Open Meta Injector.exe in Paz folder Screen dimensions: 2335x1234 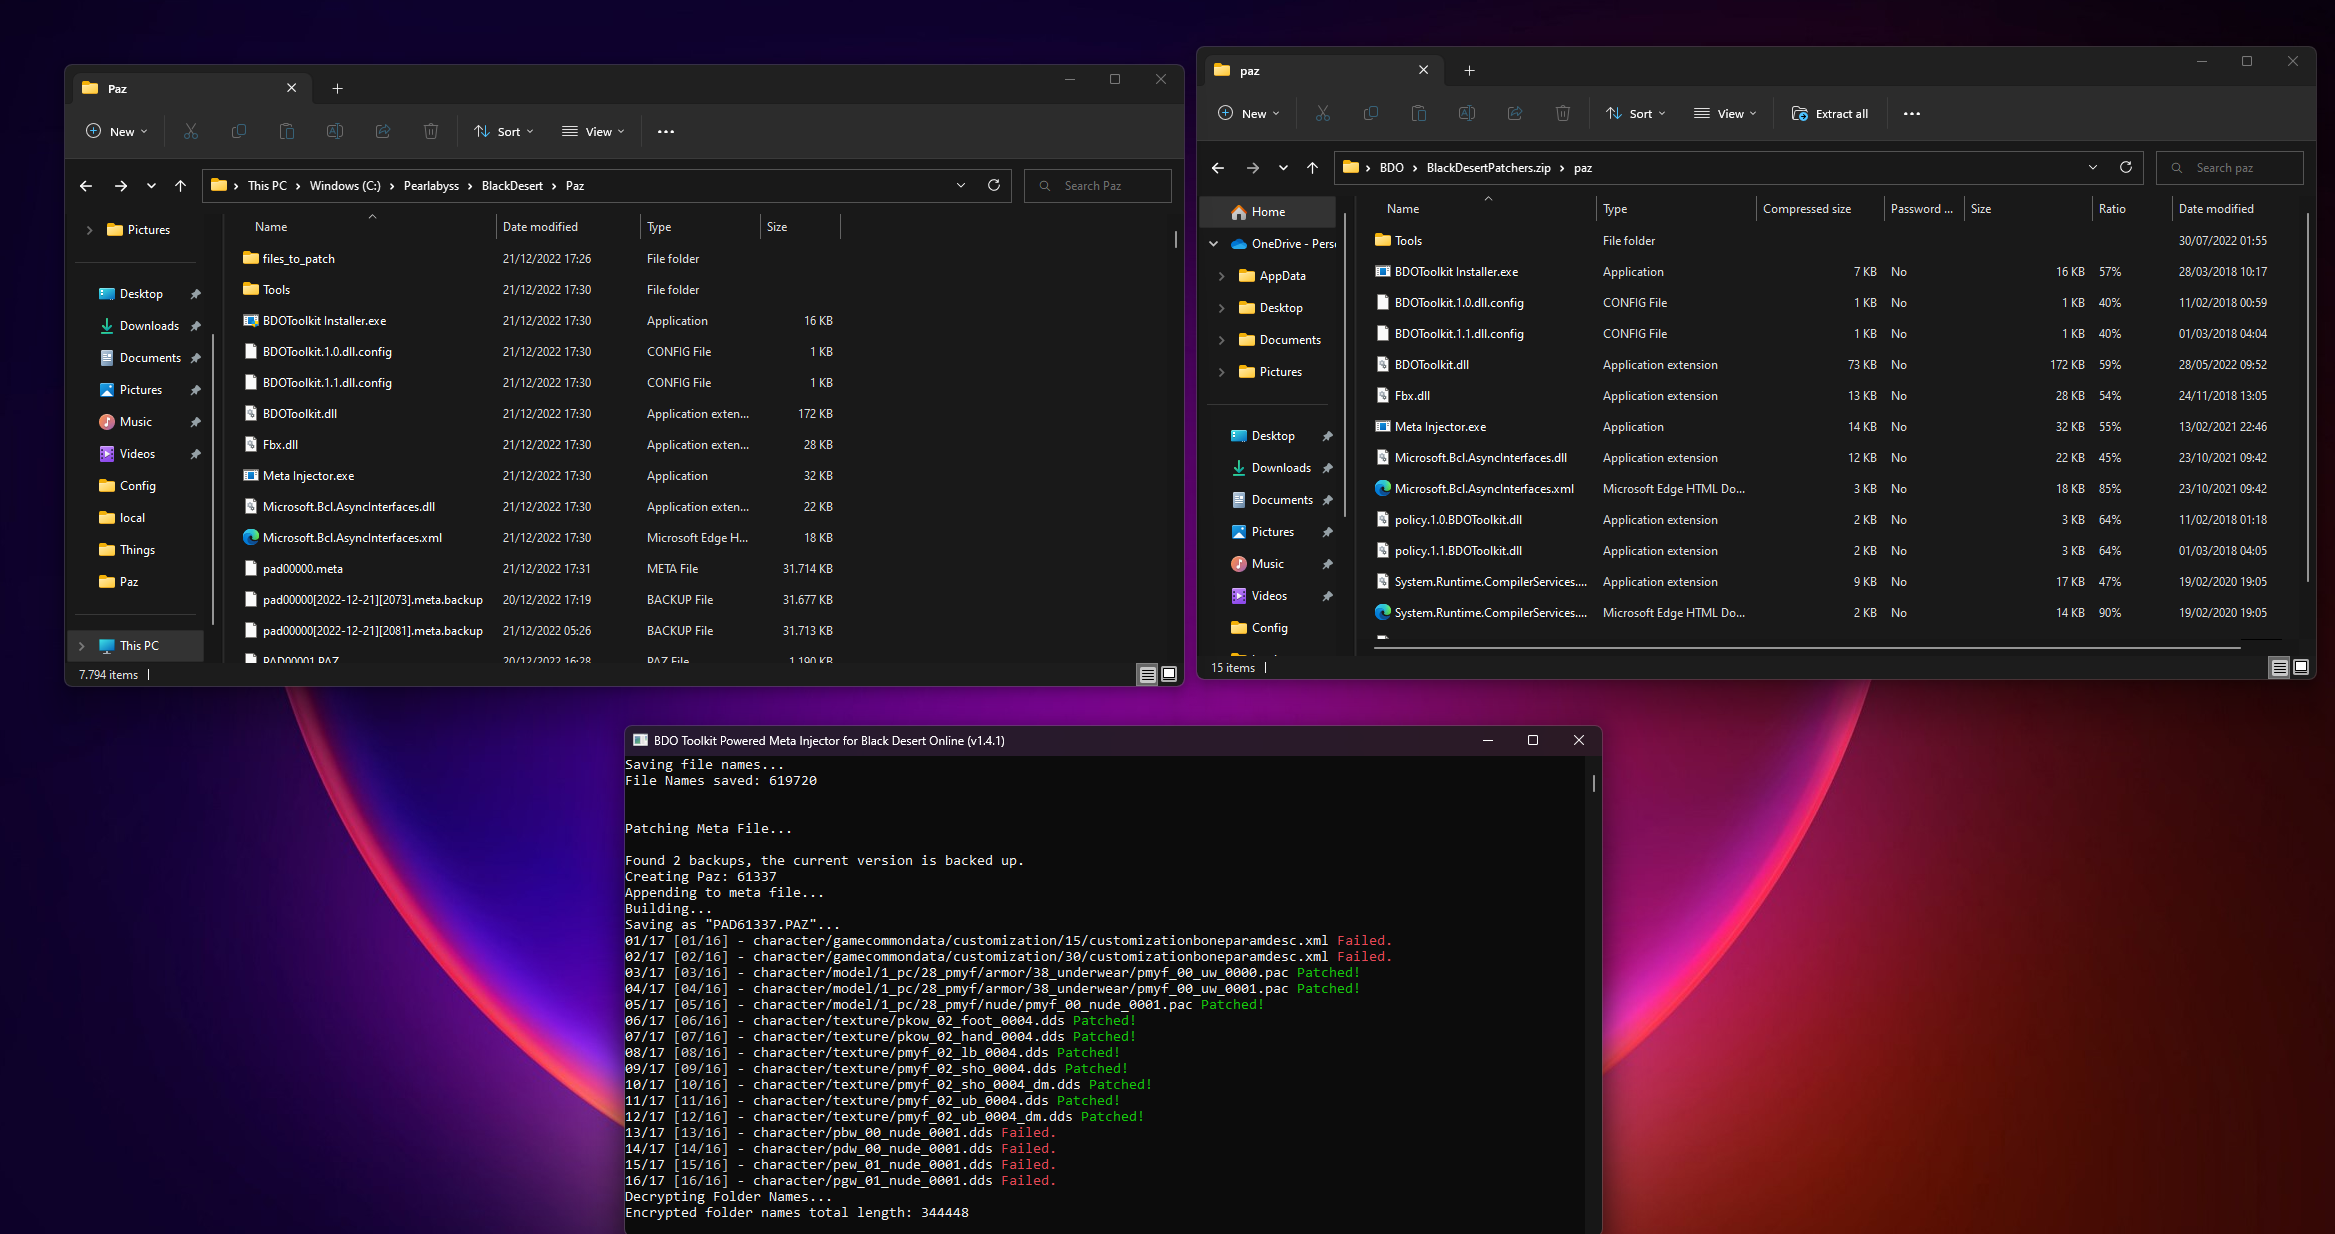click(x=308, y=476)
